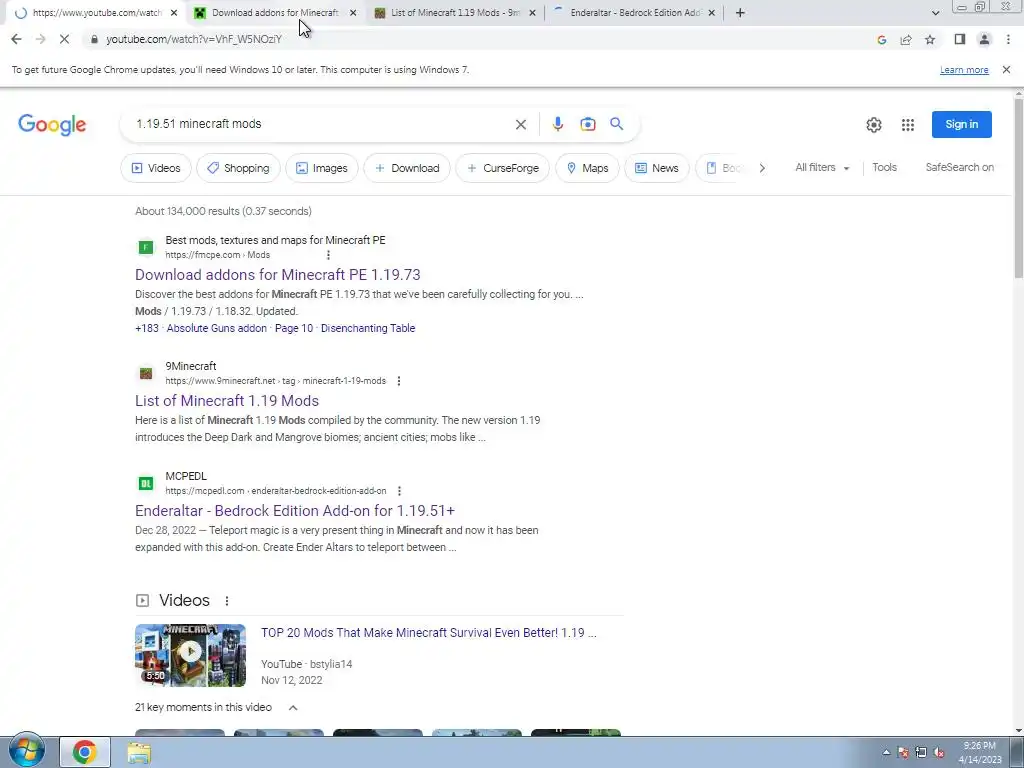This screenshot has width=1024, height=768.
Task: Open Windows Start menu orb
Action: tap(27, 750)
